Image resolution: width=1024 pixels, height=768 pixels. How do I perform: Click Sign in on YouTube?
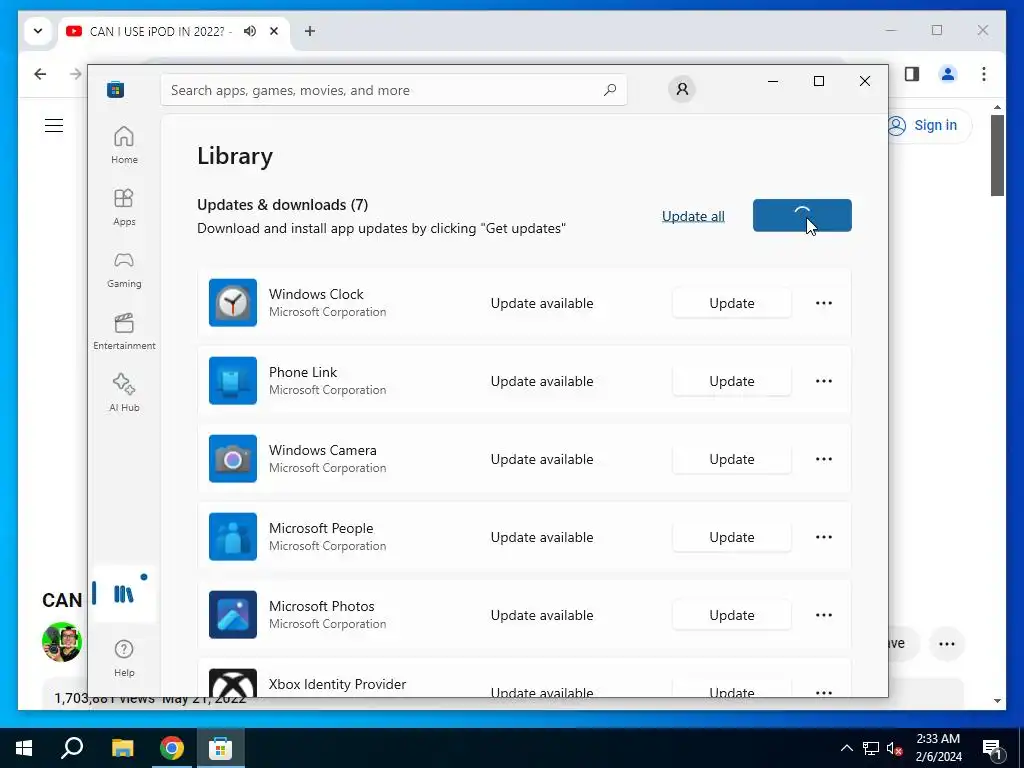pos(930,125)
